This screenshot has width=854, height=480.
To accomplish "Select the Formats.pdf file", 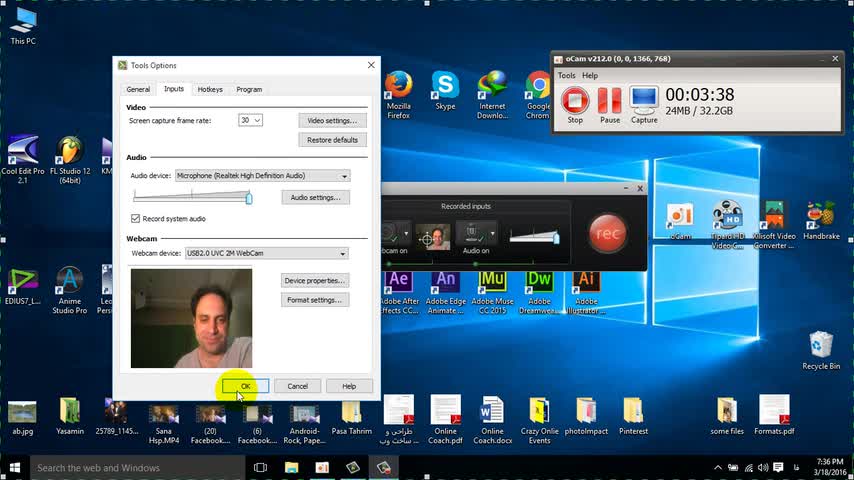I will [774, 415].
